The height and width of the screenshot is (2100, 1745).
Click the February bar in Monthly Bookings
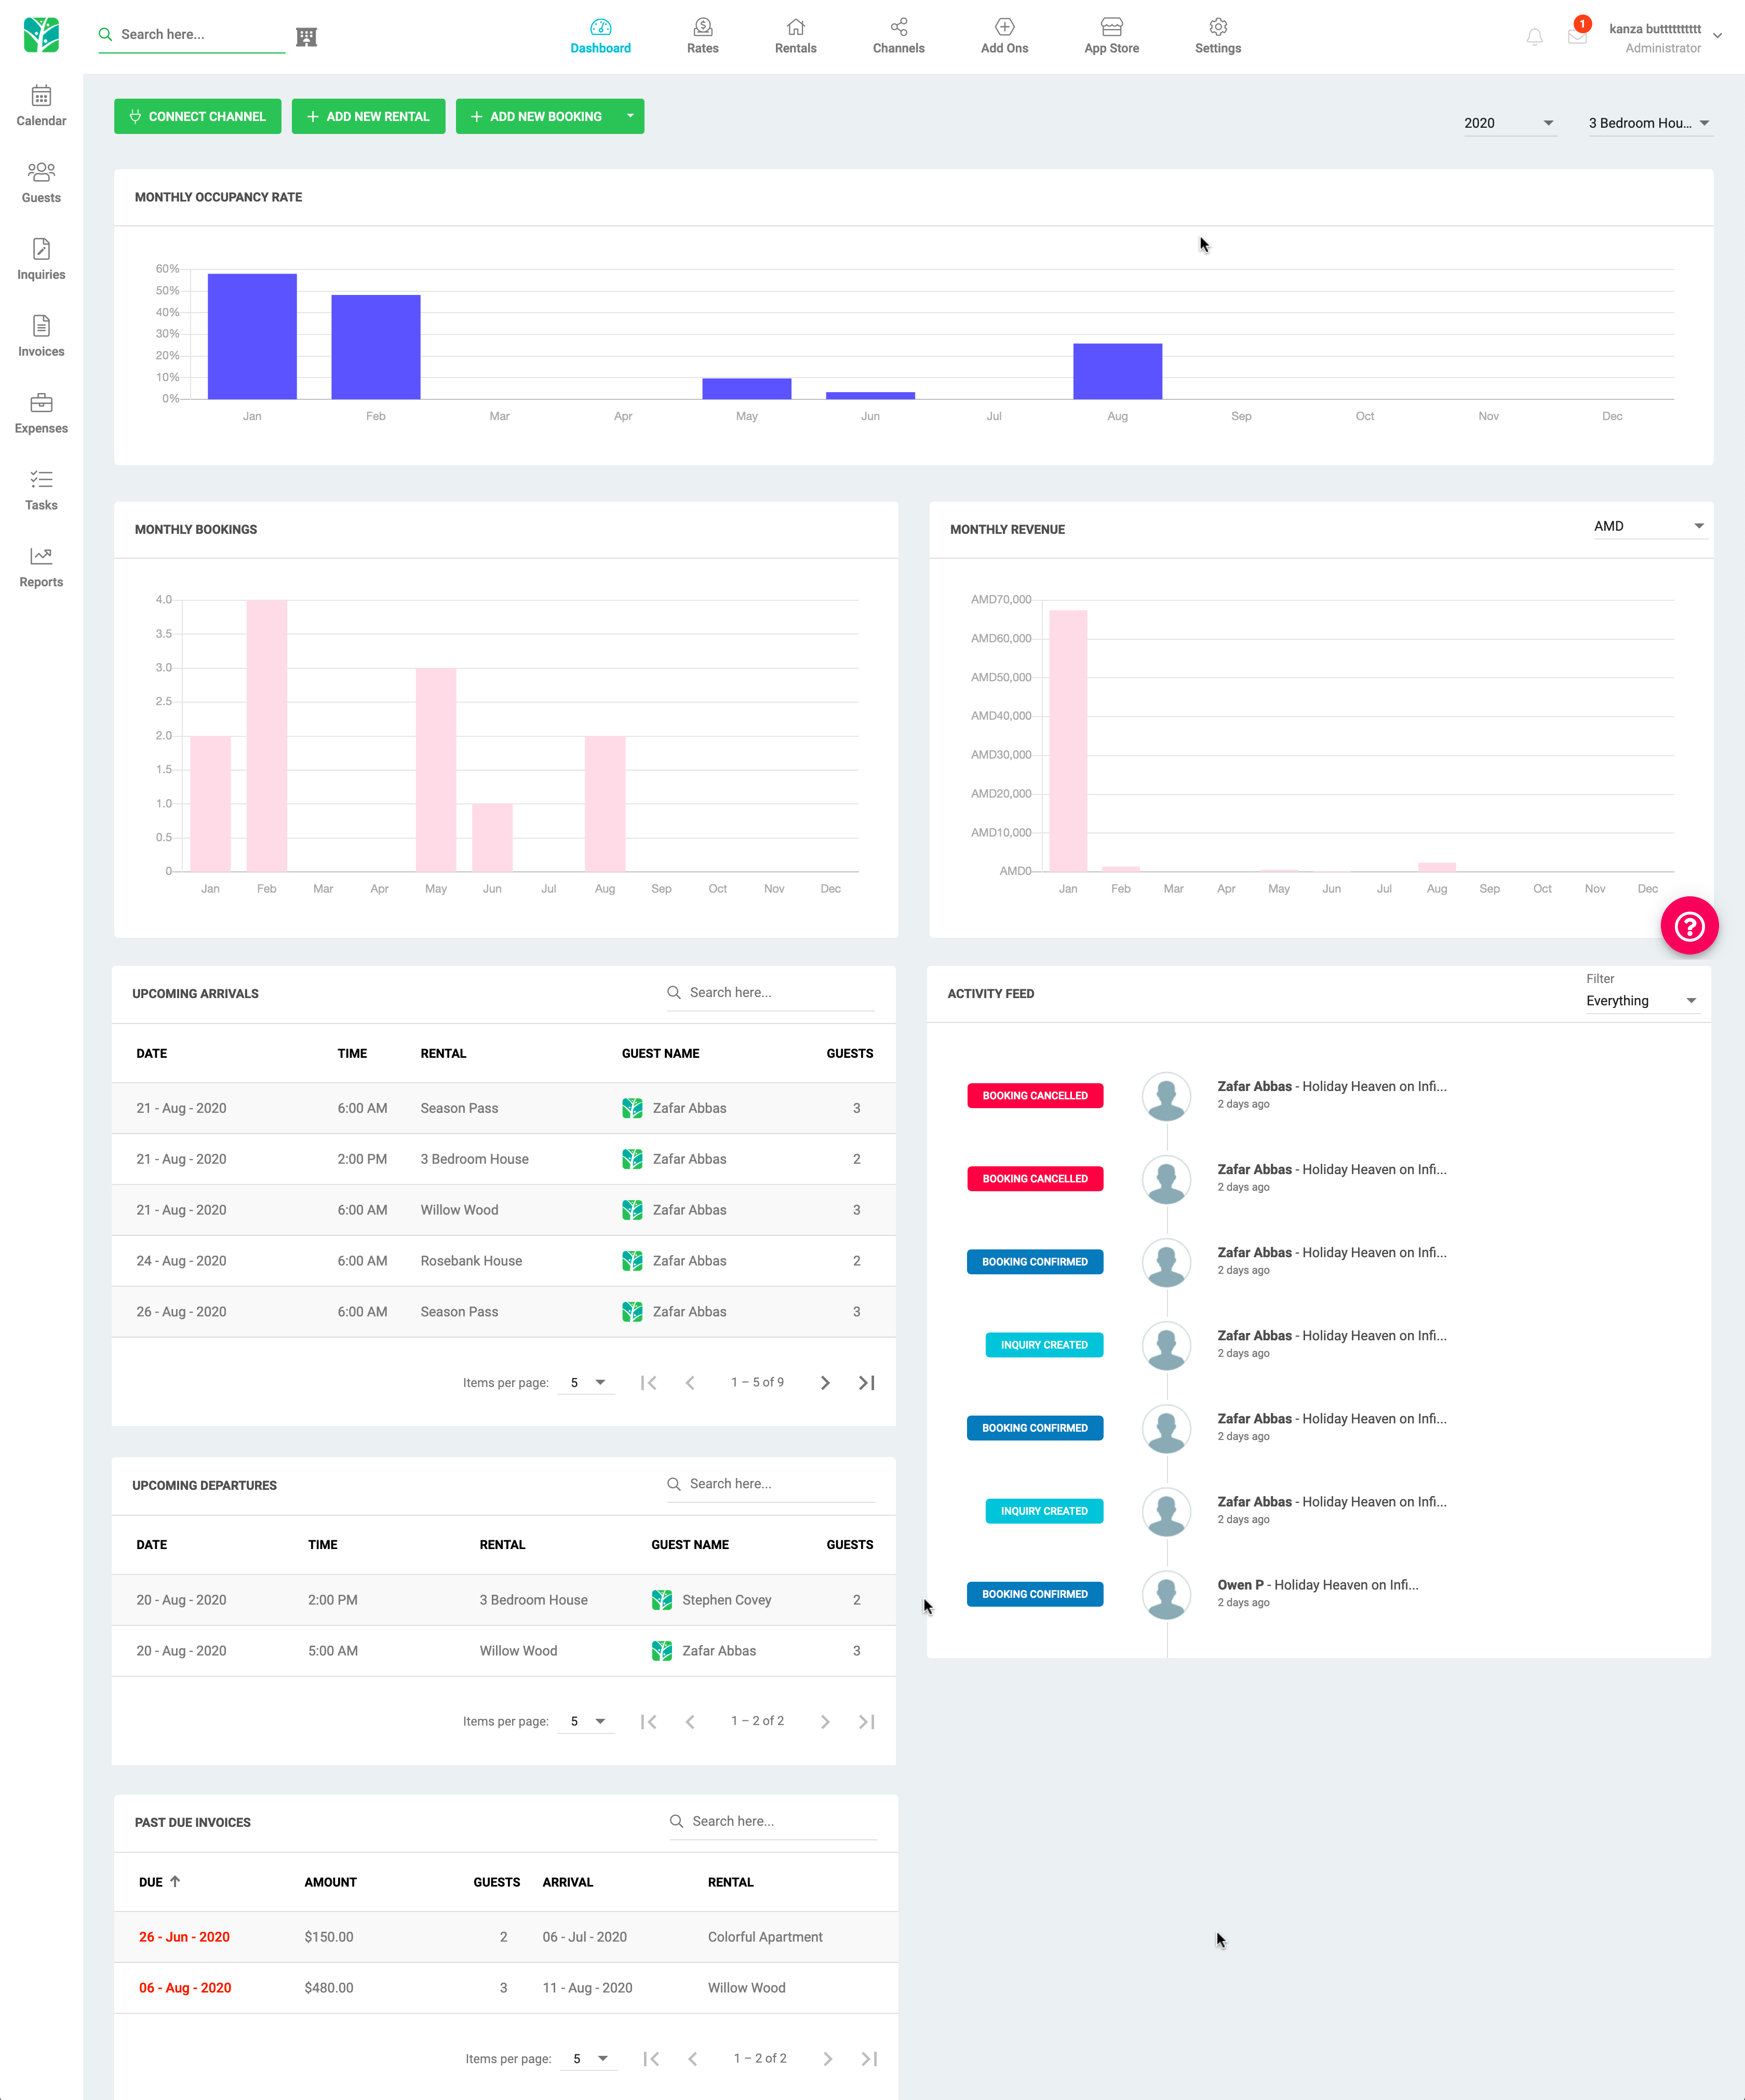click(267, 735)
